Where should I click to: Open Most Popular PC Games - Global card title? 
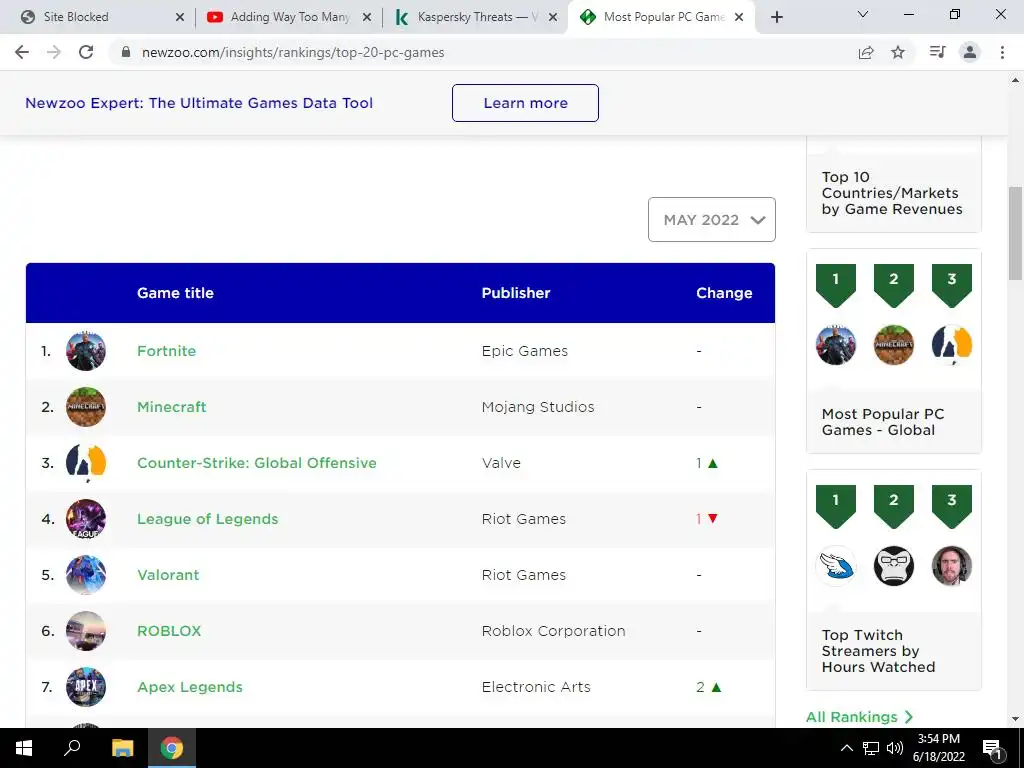[x=883, y=422]
